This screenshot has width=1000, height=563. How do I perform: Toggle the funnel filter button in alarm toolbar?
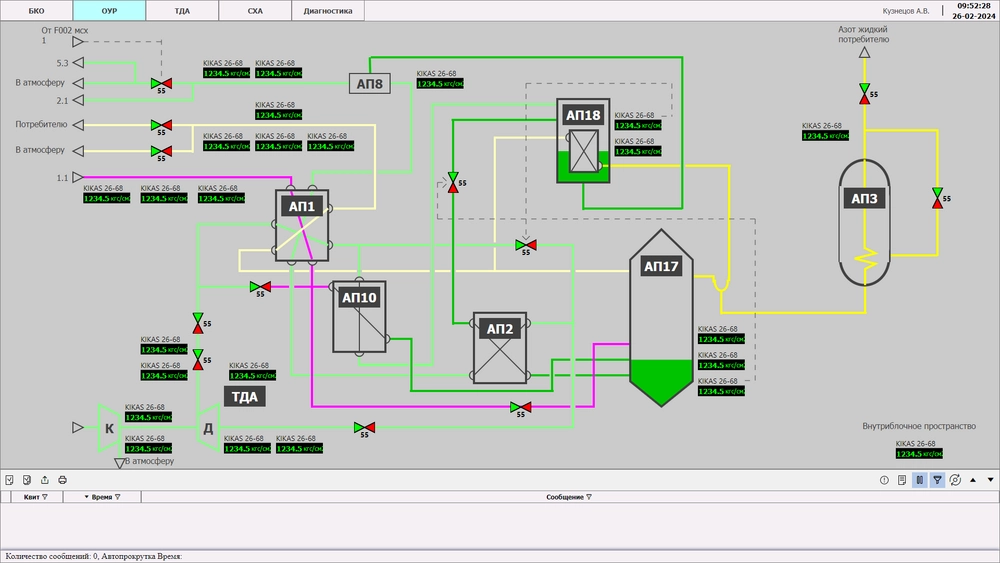tap(937, 480)
